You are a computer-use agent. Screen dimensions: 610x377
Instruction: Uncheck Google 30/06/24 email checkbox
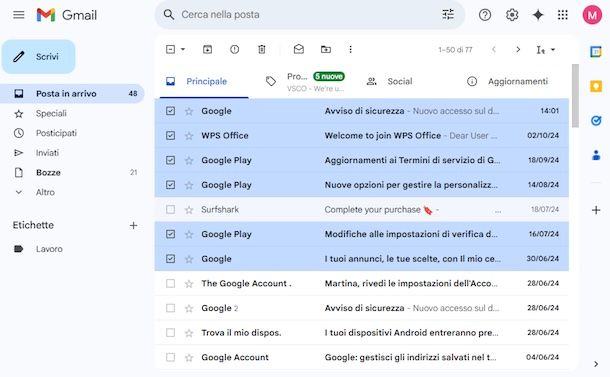point(170,259)
